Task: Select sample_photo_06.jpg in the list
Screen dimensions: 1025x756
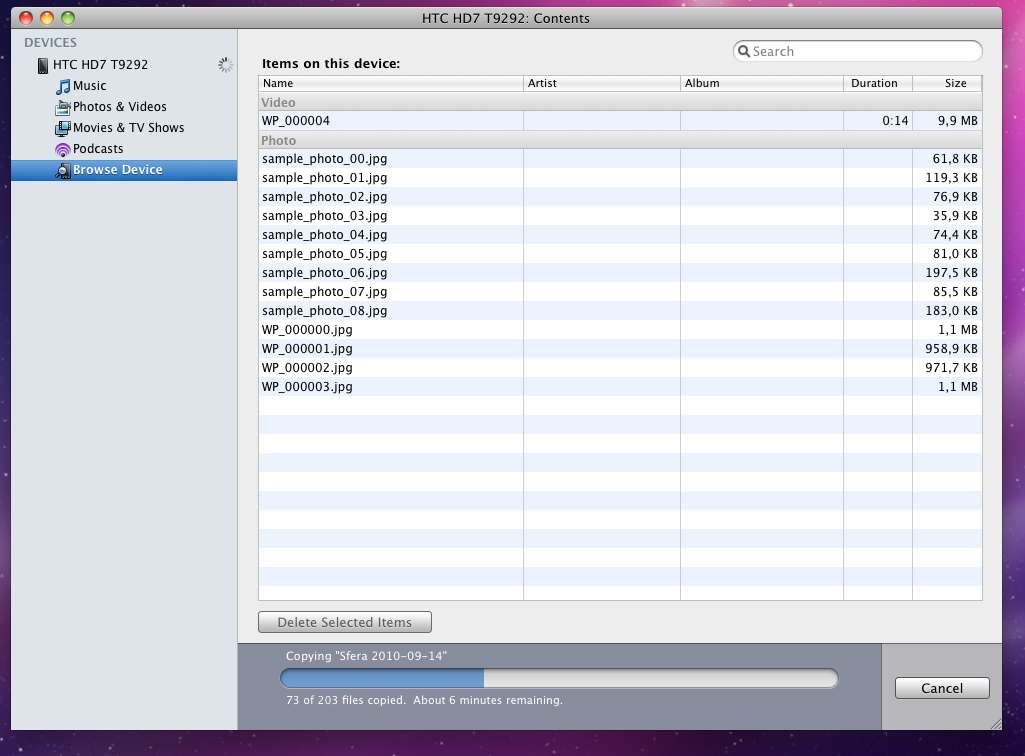Action: 620,272
